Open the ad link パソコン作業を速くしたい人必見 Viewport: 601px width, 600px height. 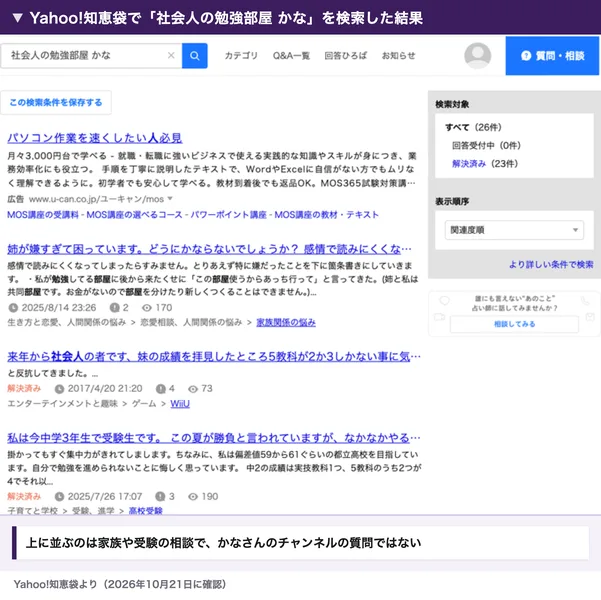click(95, 138)
